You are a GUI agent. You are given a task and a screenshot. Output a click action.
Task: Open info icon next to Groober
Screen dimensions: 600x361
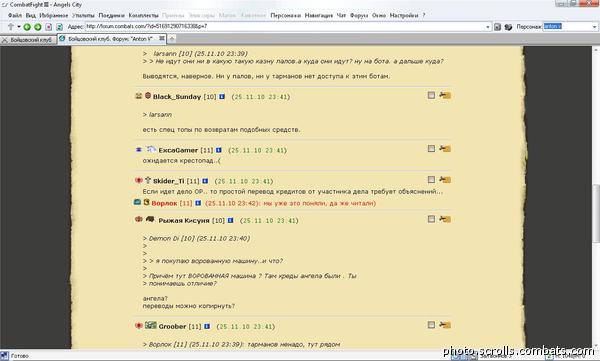207,327
